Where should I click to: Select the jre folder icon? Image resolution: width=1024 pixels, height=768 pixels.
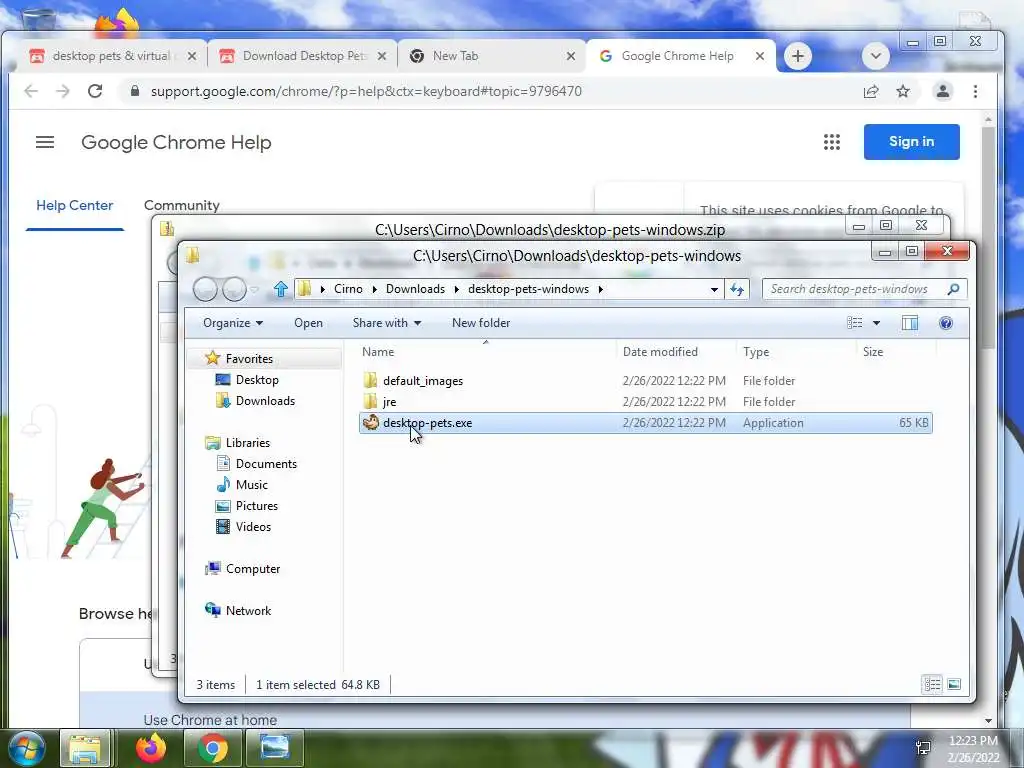coord(370,401)
